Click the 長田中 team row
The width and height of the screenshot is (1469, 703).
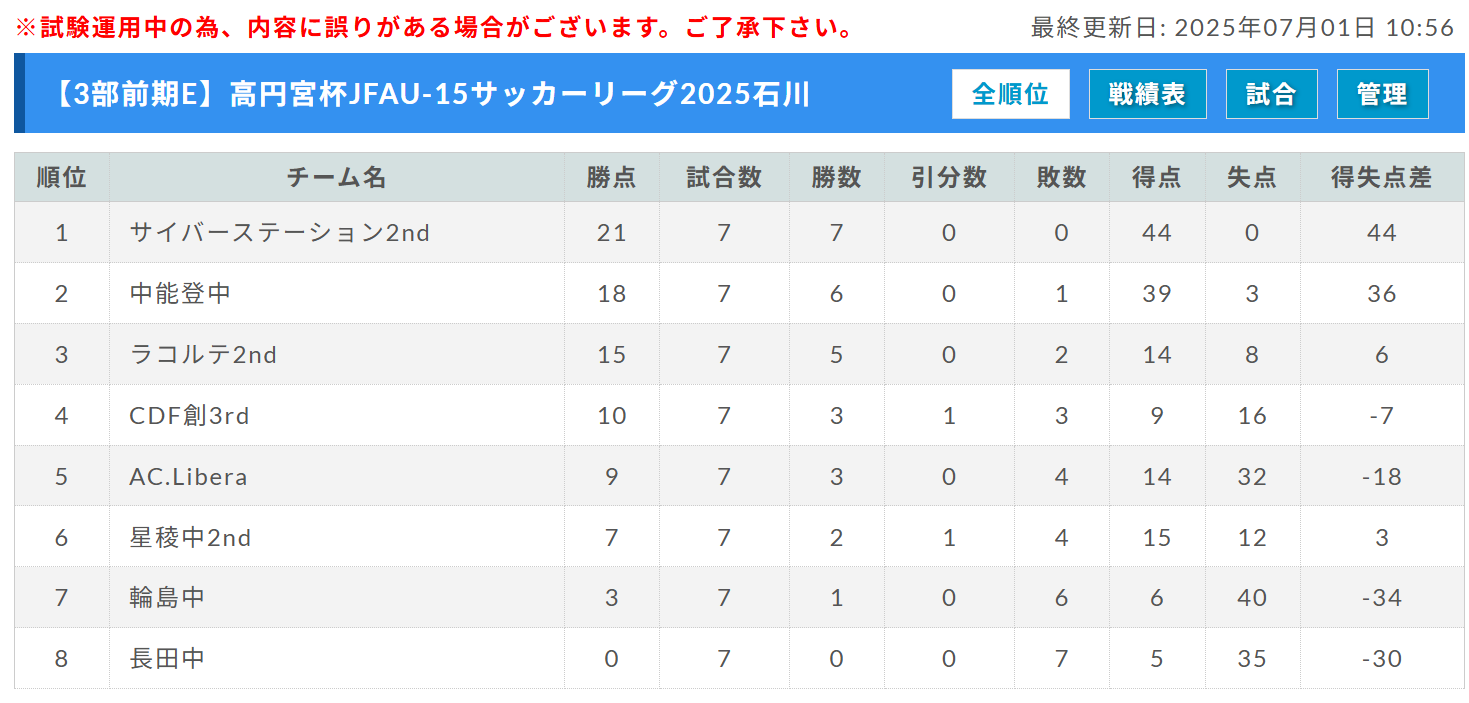tap(739, 659)
